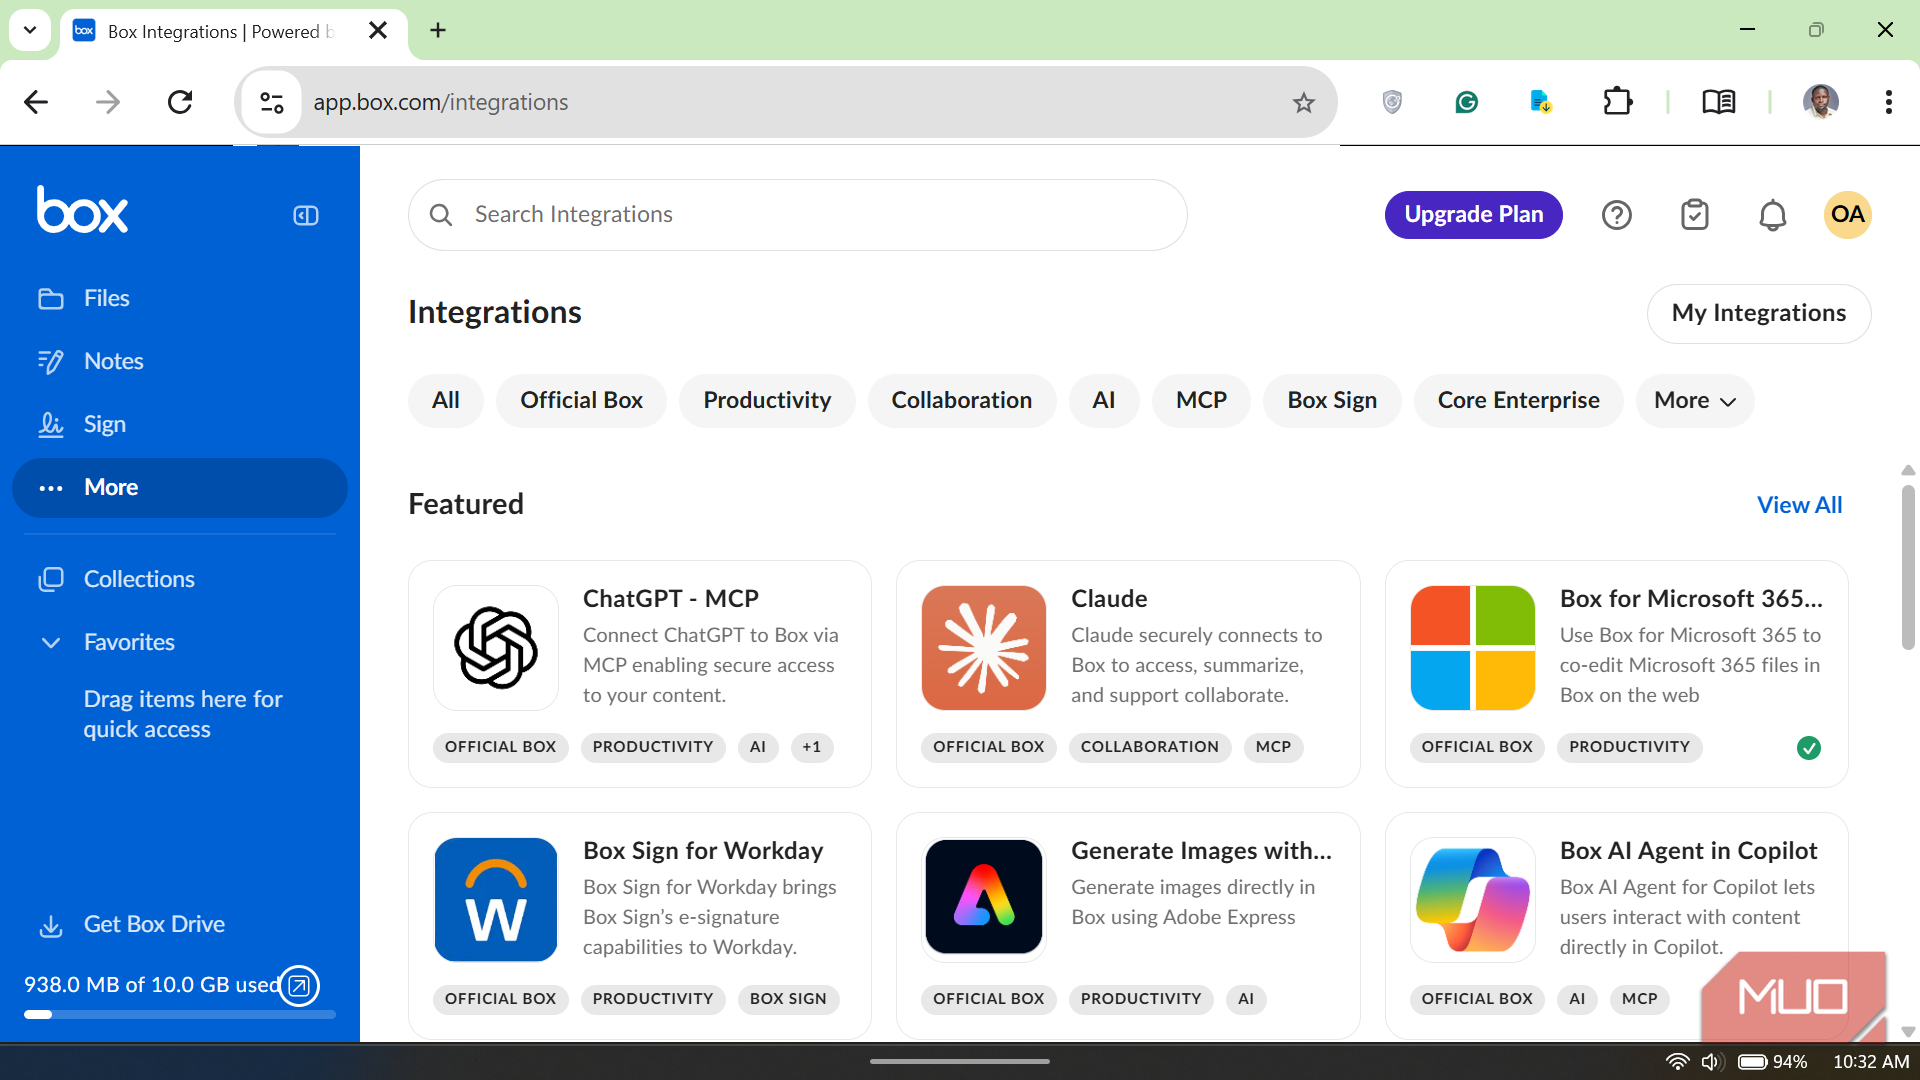The height and width of the screenshot is (1080, 1920).
Task: Click the green installed checkmark icon
Action: click(1809, 748)
